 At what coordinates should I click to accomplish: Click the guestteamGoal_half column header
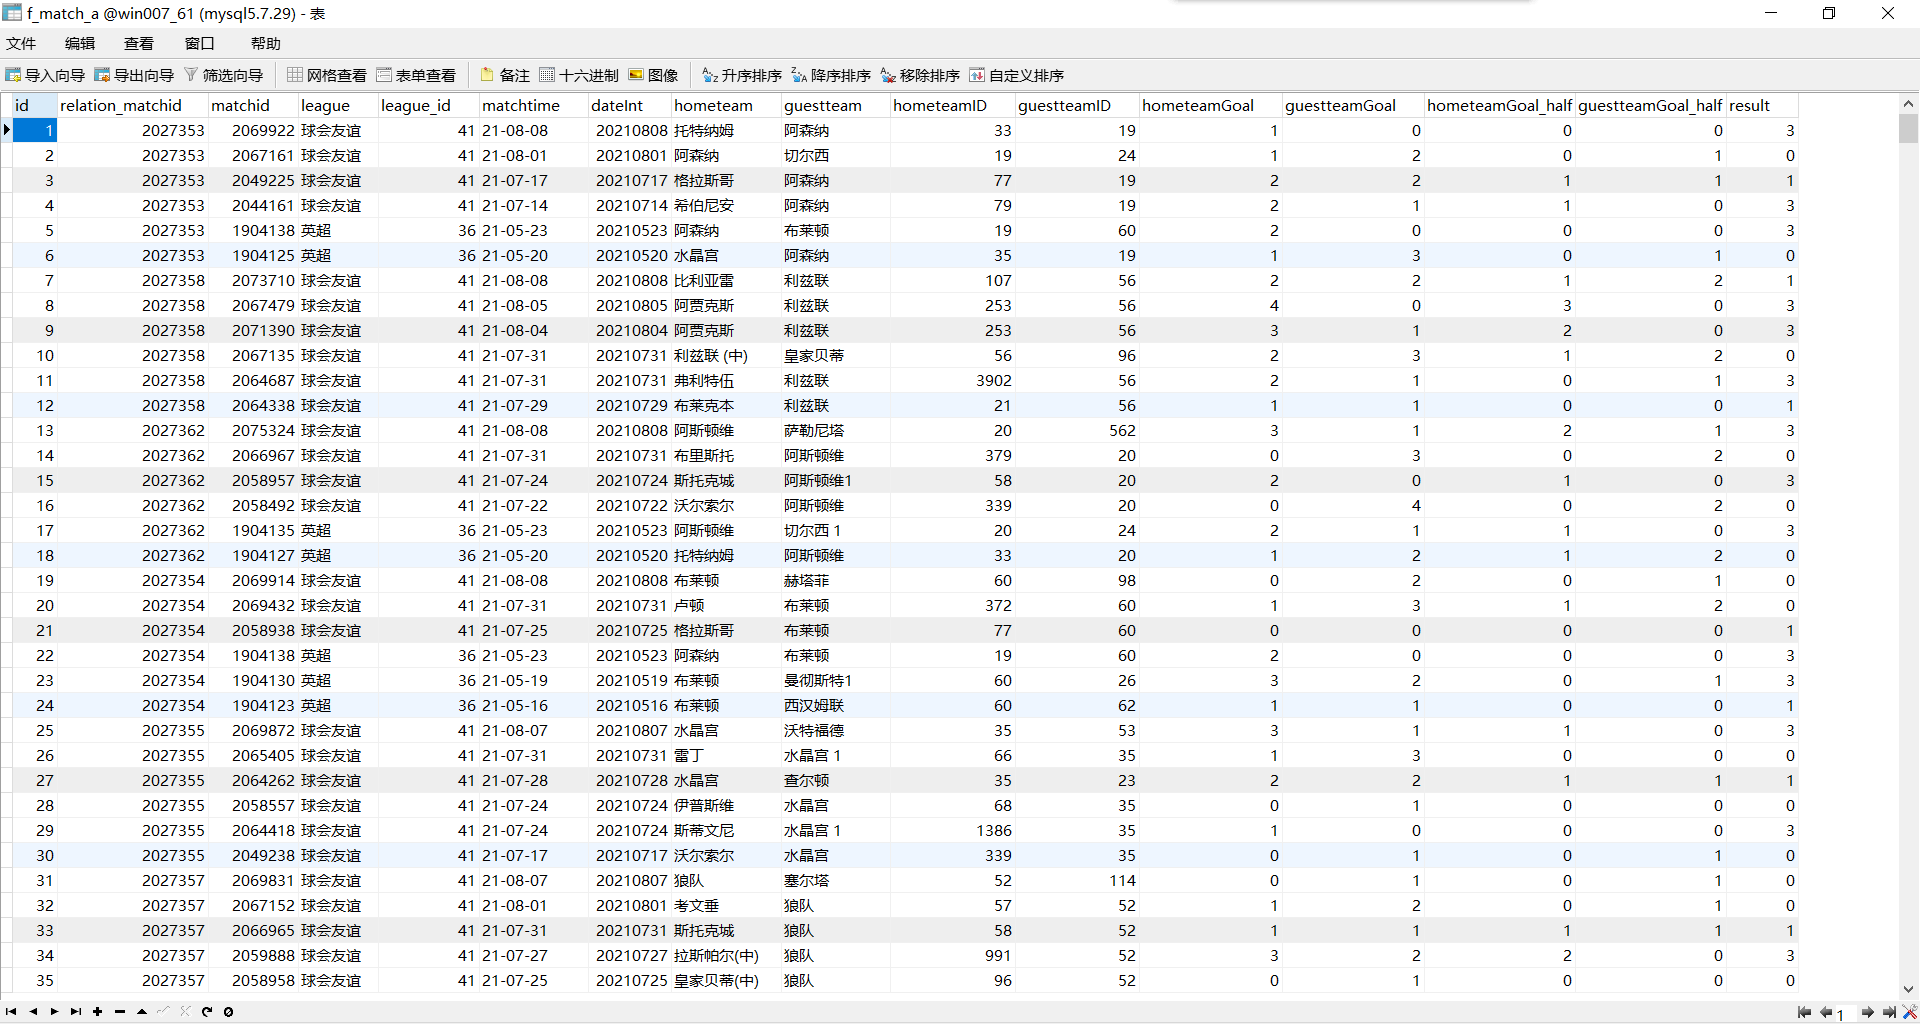click(x=1651, y=105)
